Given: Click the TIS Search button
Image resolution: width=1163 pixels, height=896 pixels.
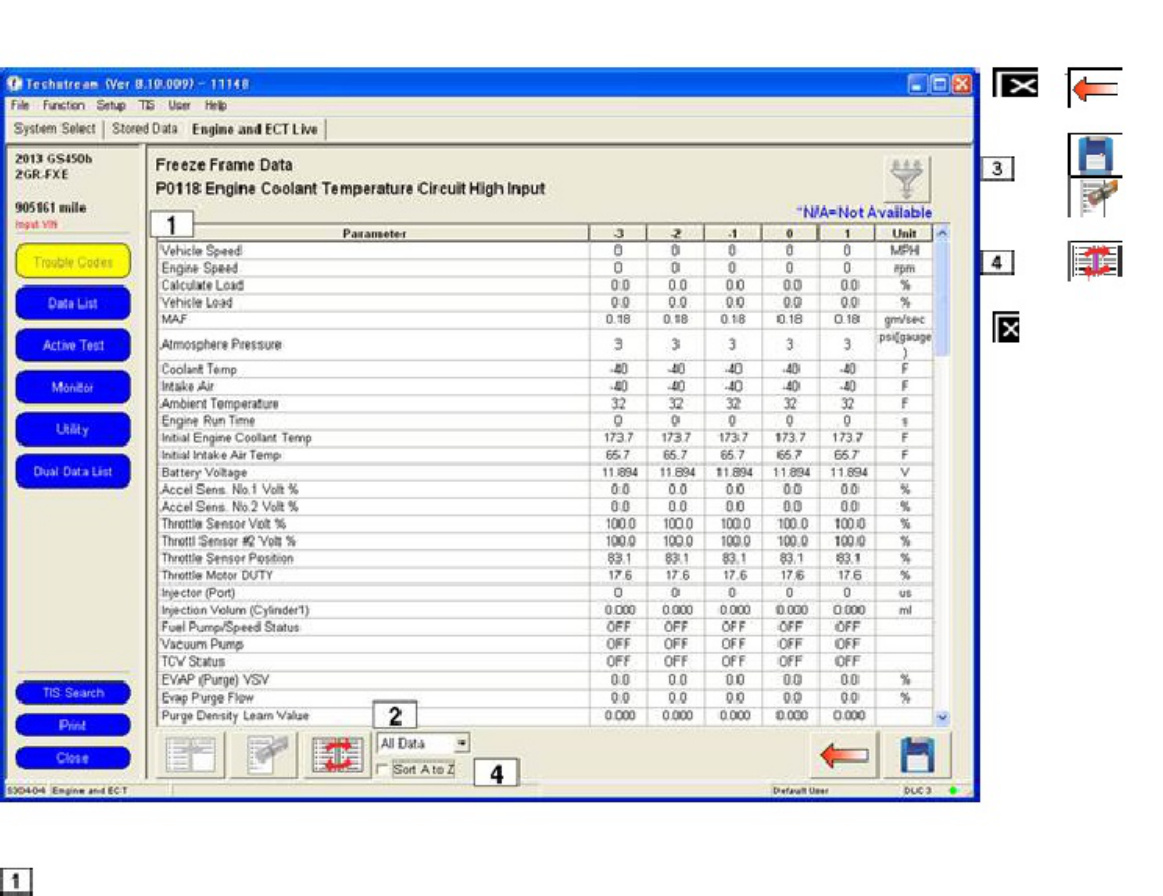Looking at the screenshot, I should [x=73, y=693].
